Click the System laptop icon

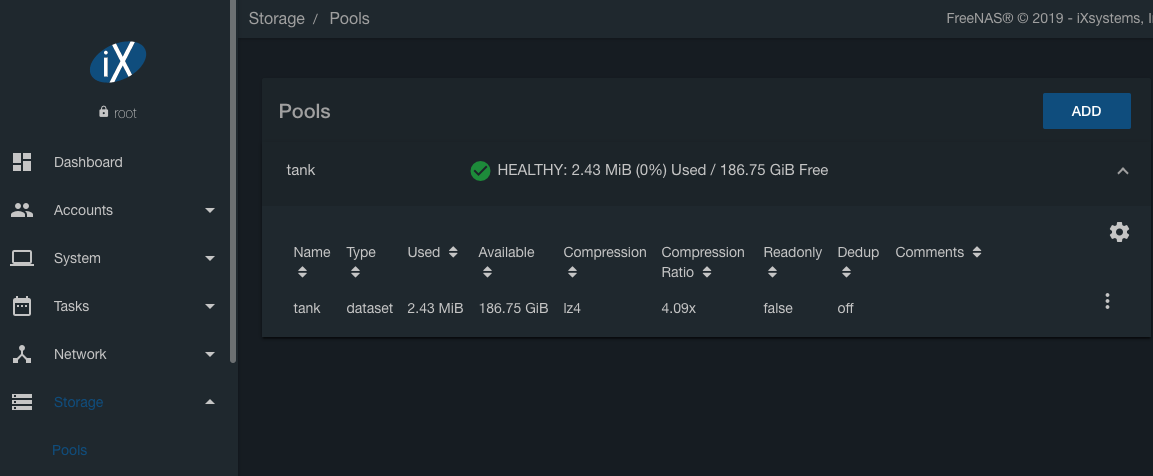point(22,258)
